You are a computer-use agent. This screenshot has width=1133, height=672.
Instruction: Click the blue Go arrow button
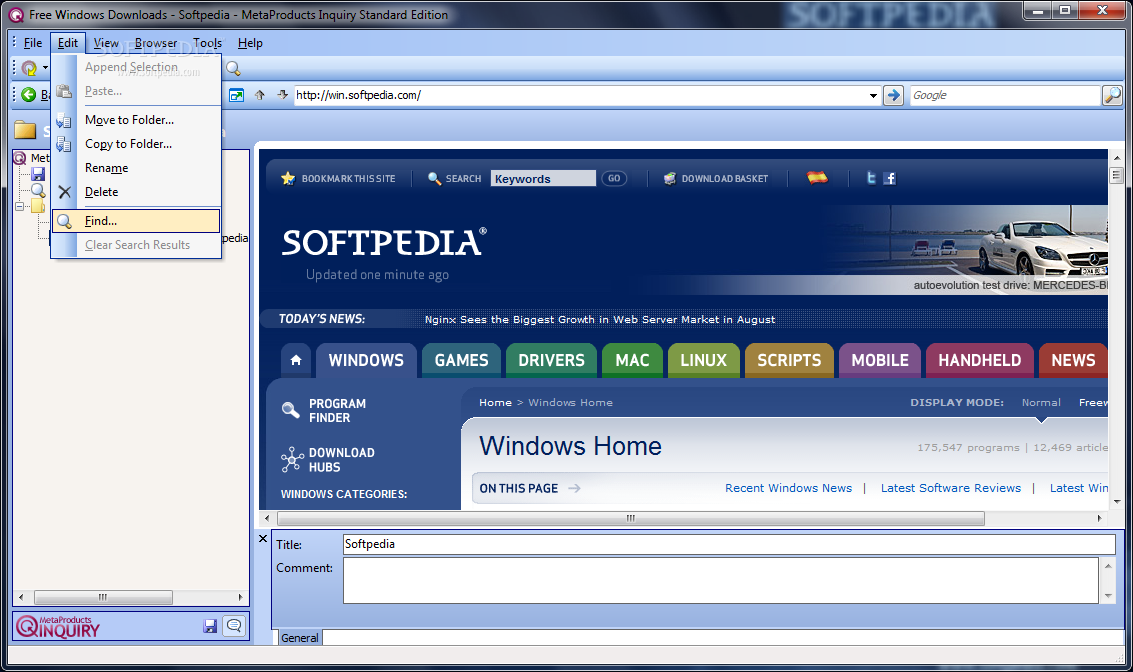(893, 95)
